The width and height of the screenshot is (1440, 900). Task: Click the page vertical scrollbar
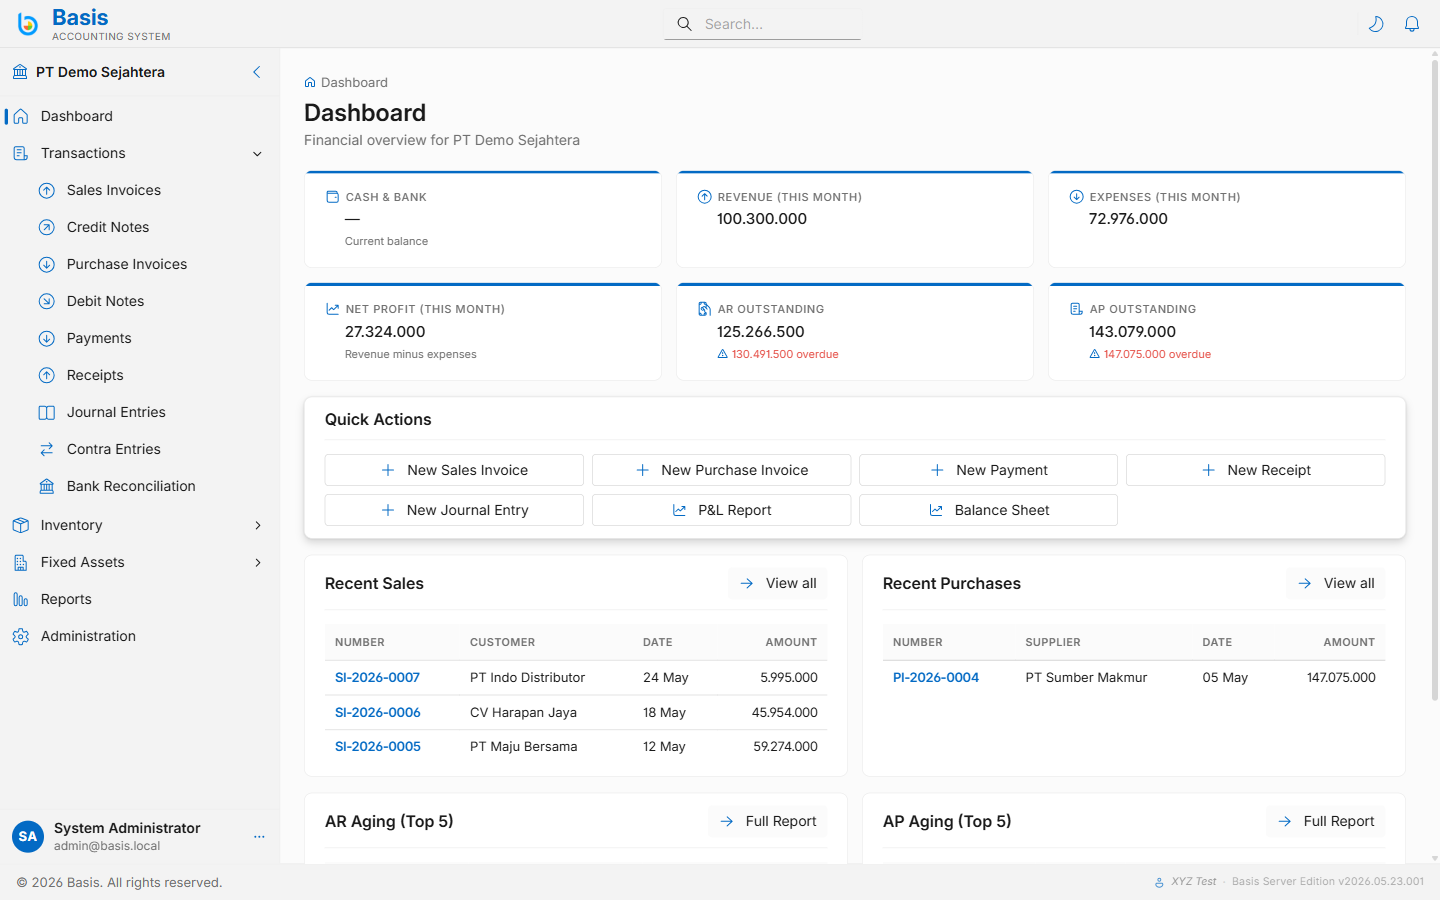coord(1435,380)
